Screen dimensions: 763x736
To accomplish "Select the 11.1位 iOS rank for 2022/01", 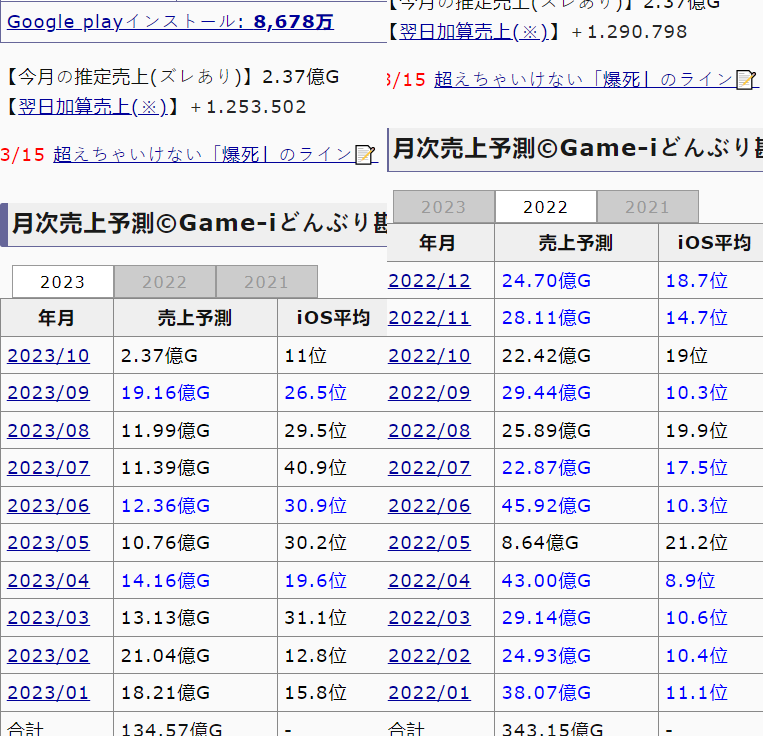I will 696,692.
